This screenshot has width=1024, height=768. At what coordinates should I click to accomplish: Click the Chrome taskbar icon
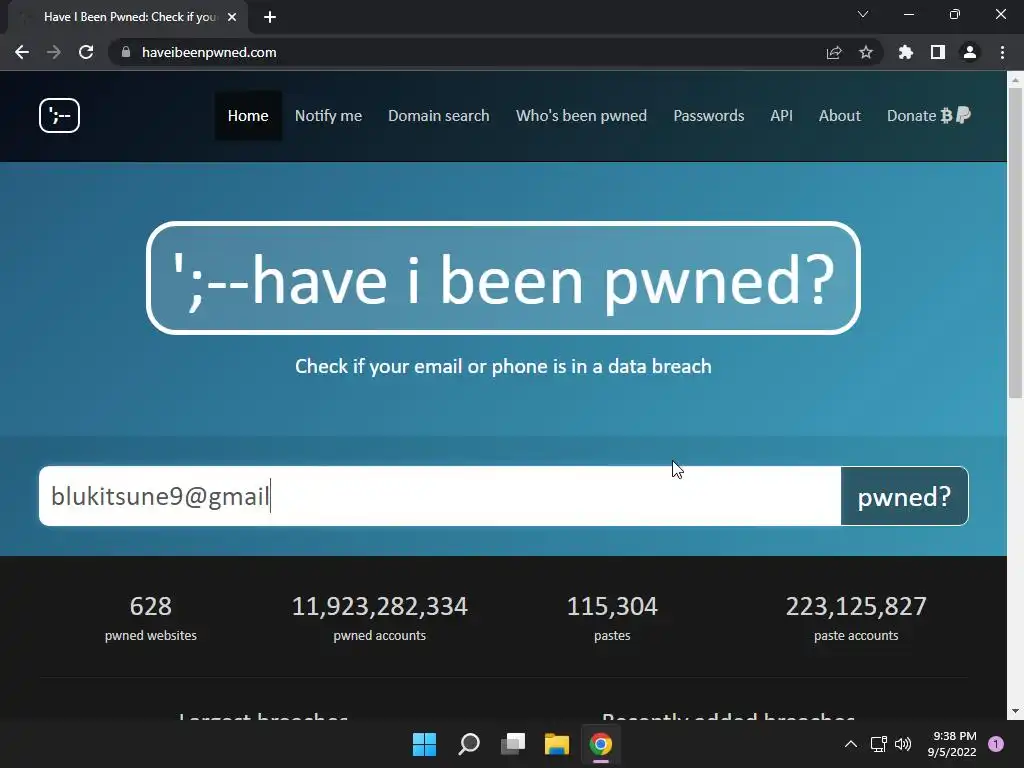tap(601, 744)
